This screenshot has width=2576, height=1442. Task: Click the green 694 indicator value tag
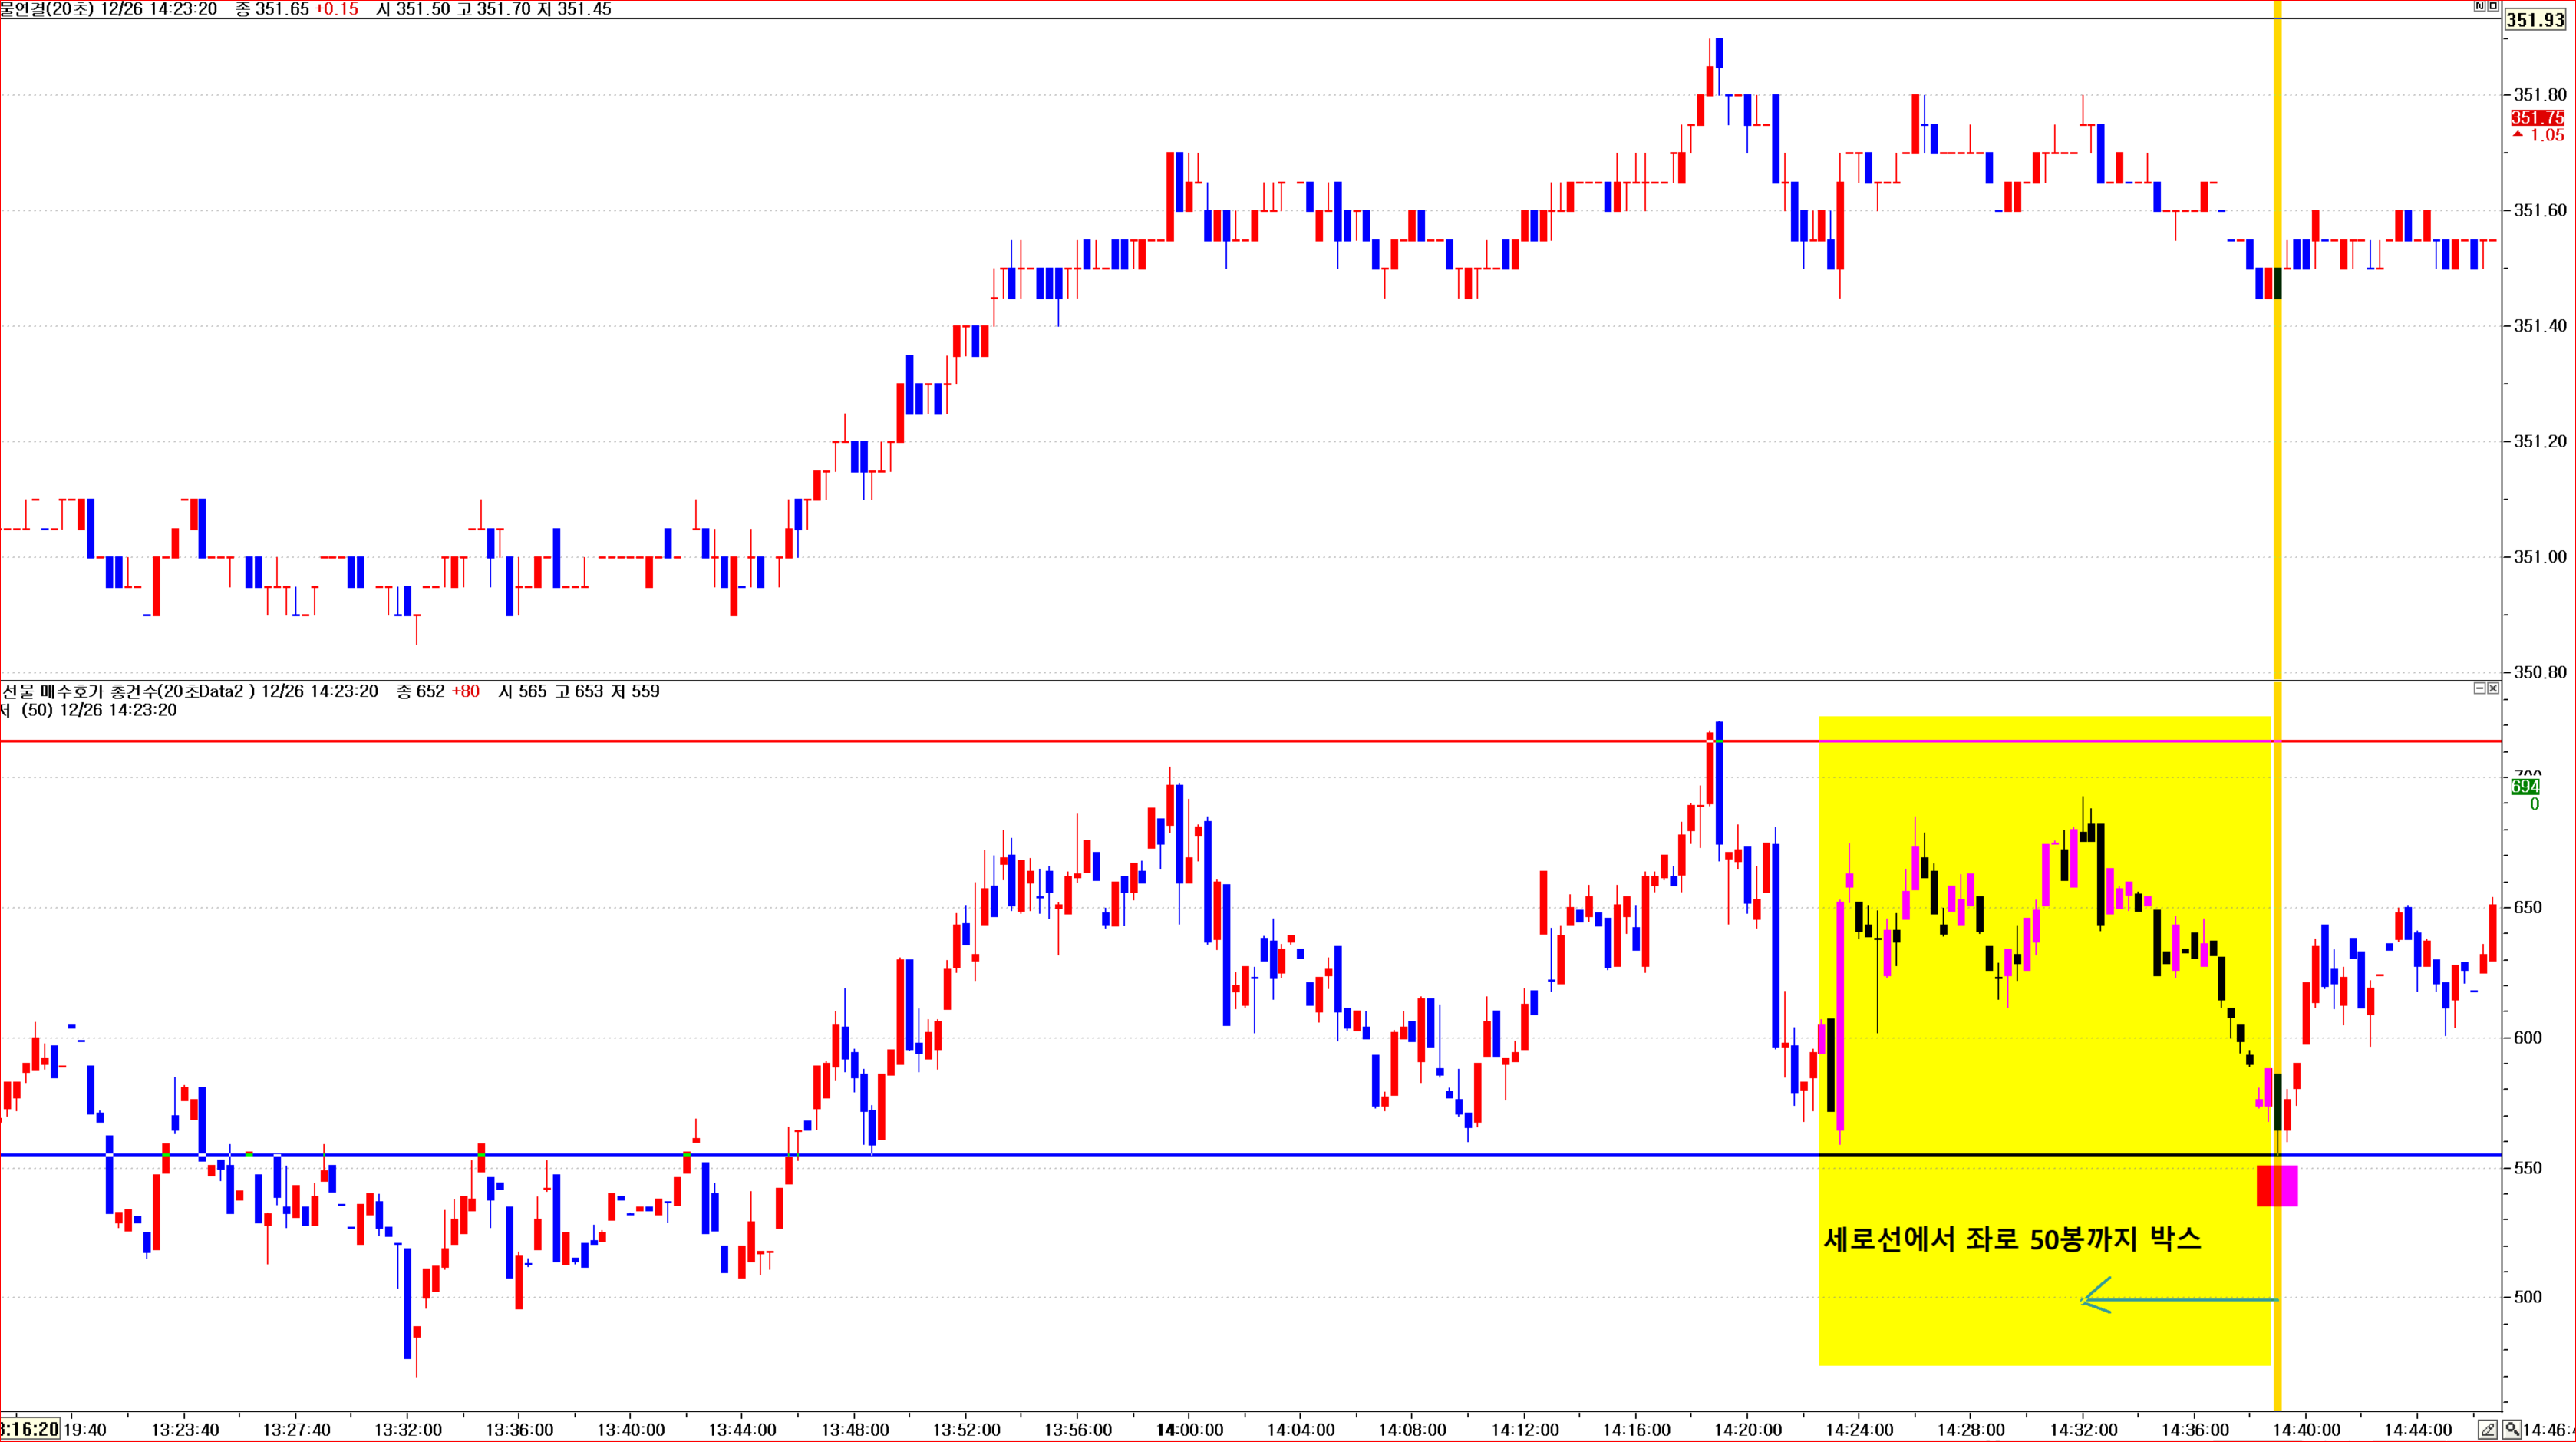[x=2525, y=787]
